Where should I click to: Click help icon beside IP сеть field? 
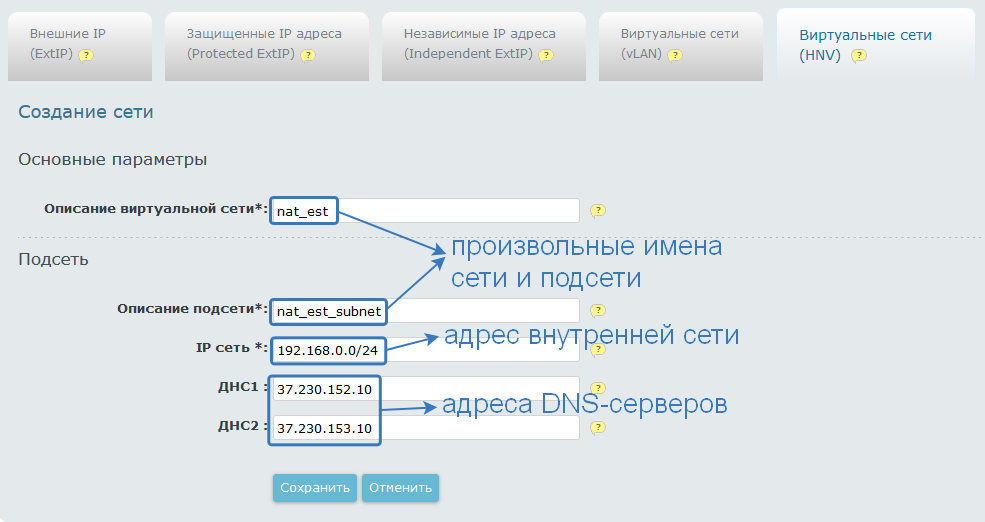click(x=598, y=349)
